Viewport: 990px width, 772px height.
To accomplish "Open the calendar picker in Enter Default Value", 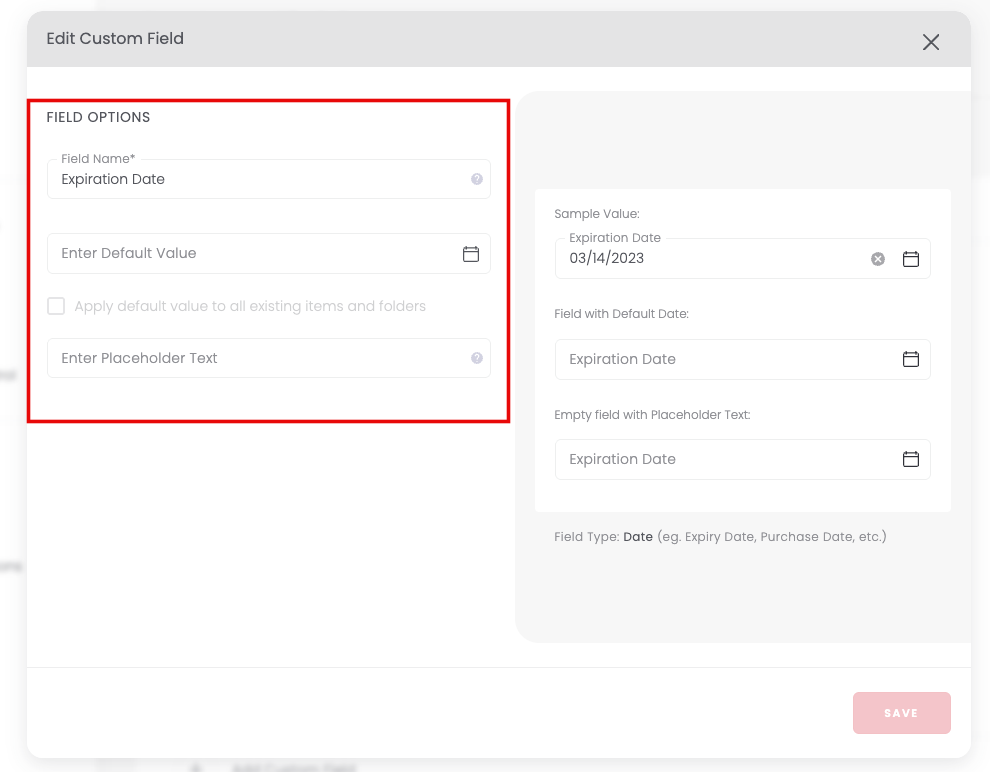I will click(471, 254).
